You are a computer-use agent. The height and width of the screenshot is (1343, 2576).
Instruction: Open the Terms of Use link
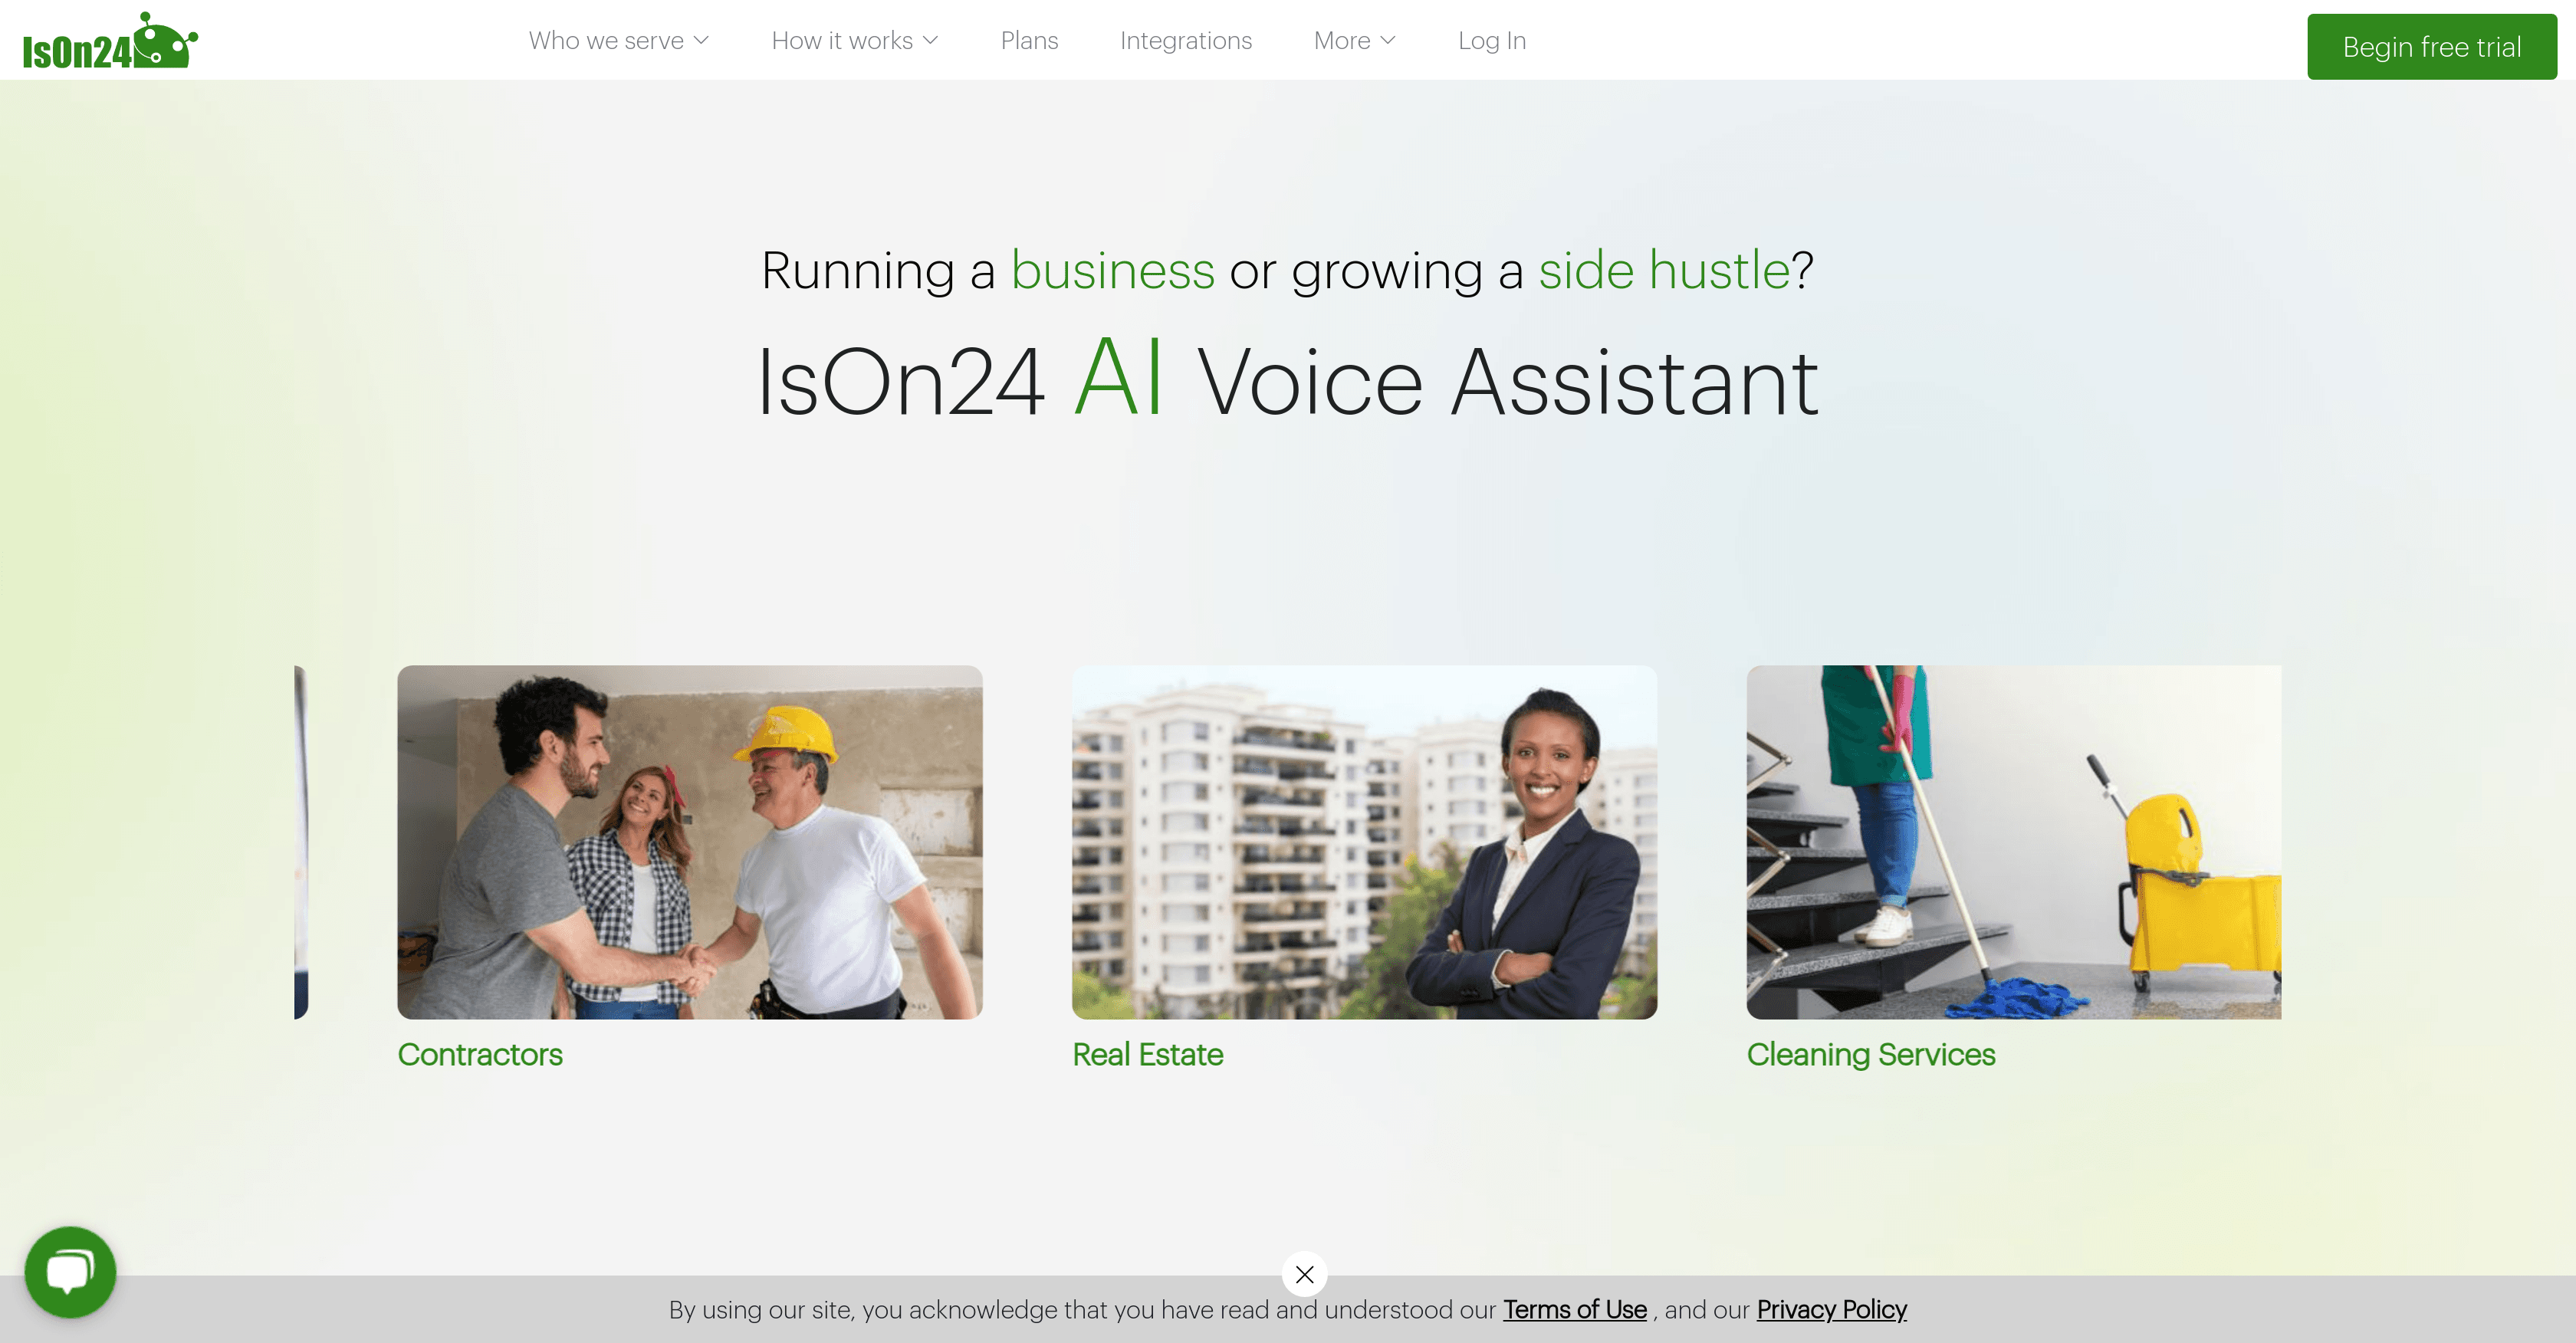tap(1574, 1309)
